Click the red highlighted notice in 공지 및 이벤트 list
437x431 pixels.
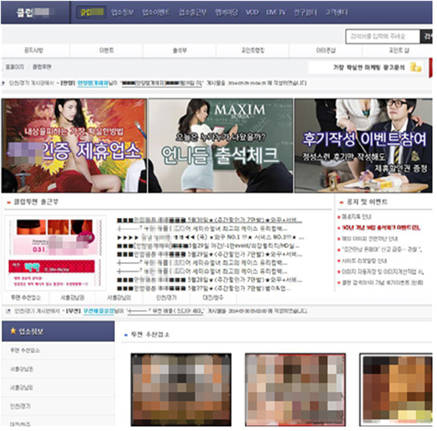pyautogui.click(x=381, y=228)
